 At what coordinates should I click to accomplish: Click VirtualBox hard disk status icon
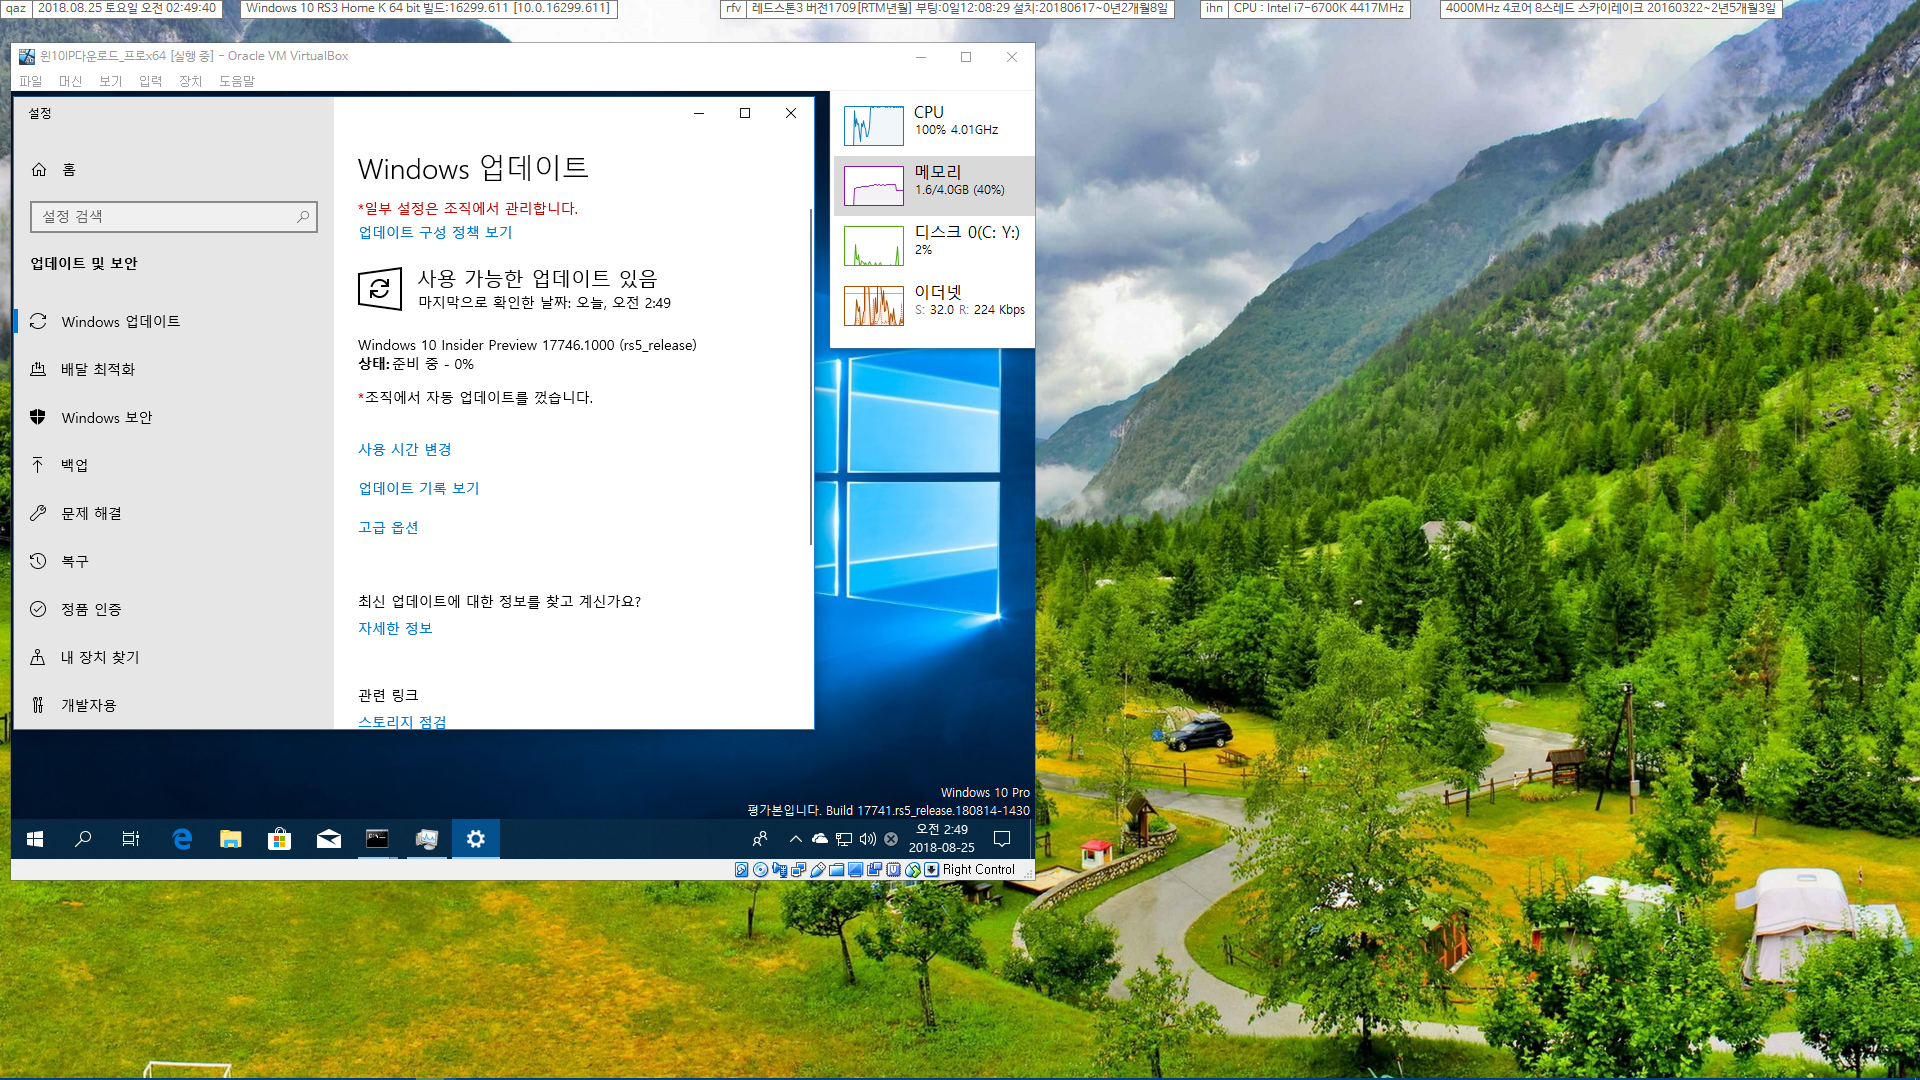pyautogui.click(x=741, y=869)
